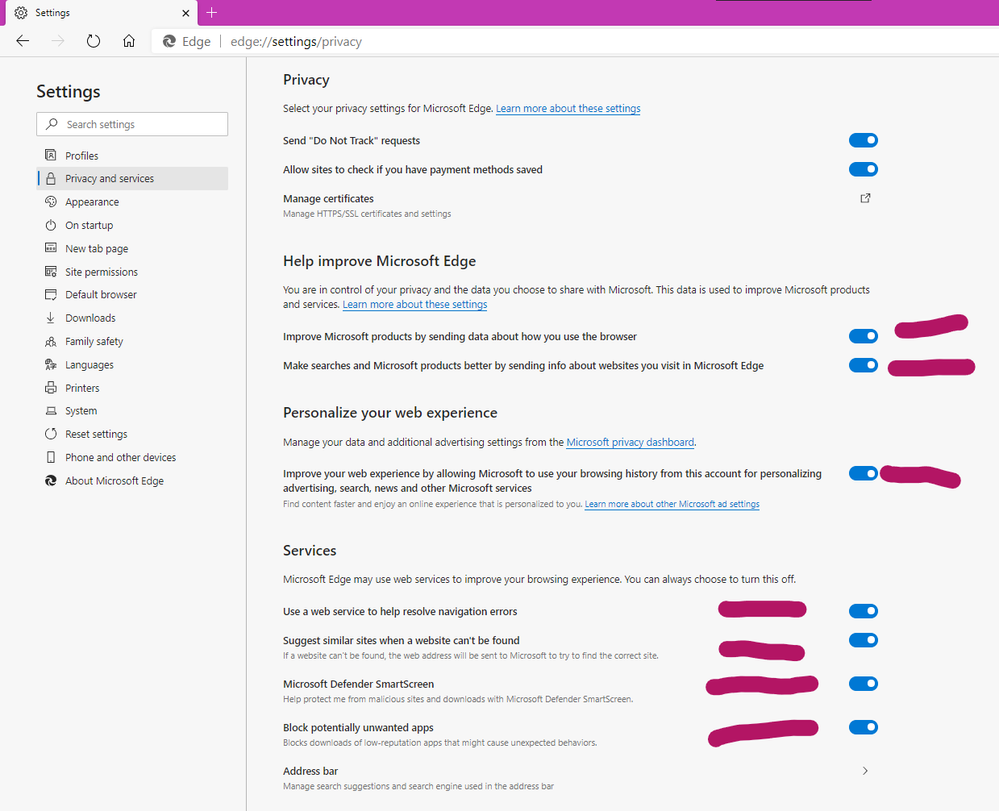
Task: Open Languages settings section
Action: pos(133,364)
